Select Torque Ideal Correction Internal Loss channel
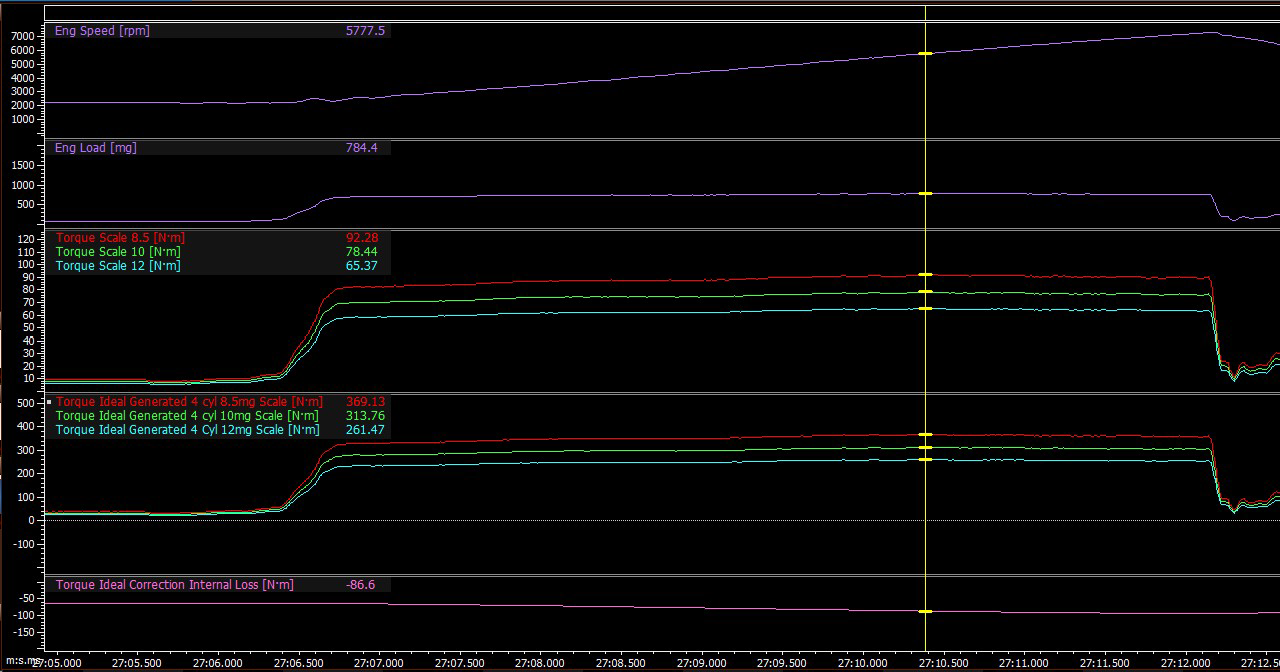1280x672 pixels. tap(175, 585)
